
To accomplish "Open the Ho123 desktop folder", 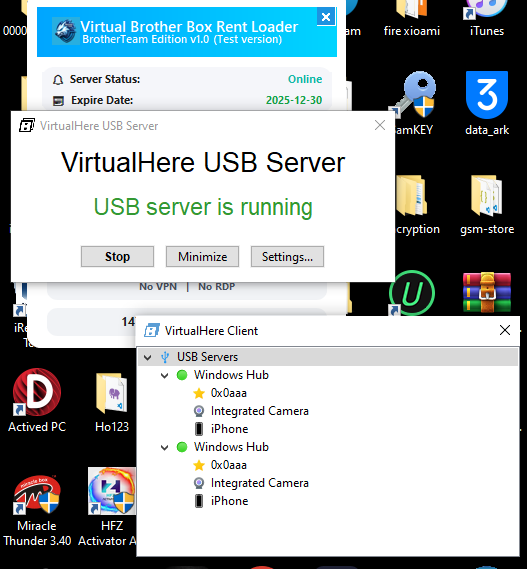I will click(112, 403).
